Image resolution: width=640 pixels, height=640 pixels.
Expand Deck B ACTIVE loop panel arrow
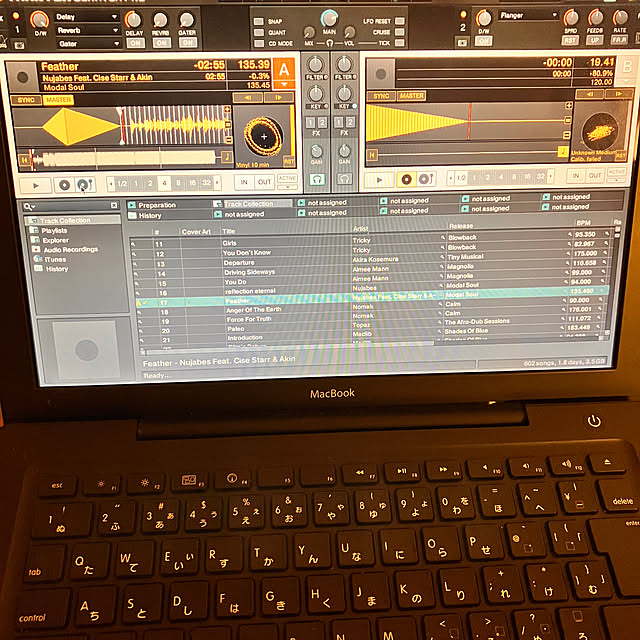tap(616, 180)
